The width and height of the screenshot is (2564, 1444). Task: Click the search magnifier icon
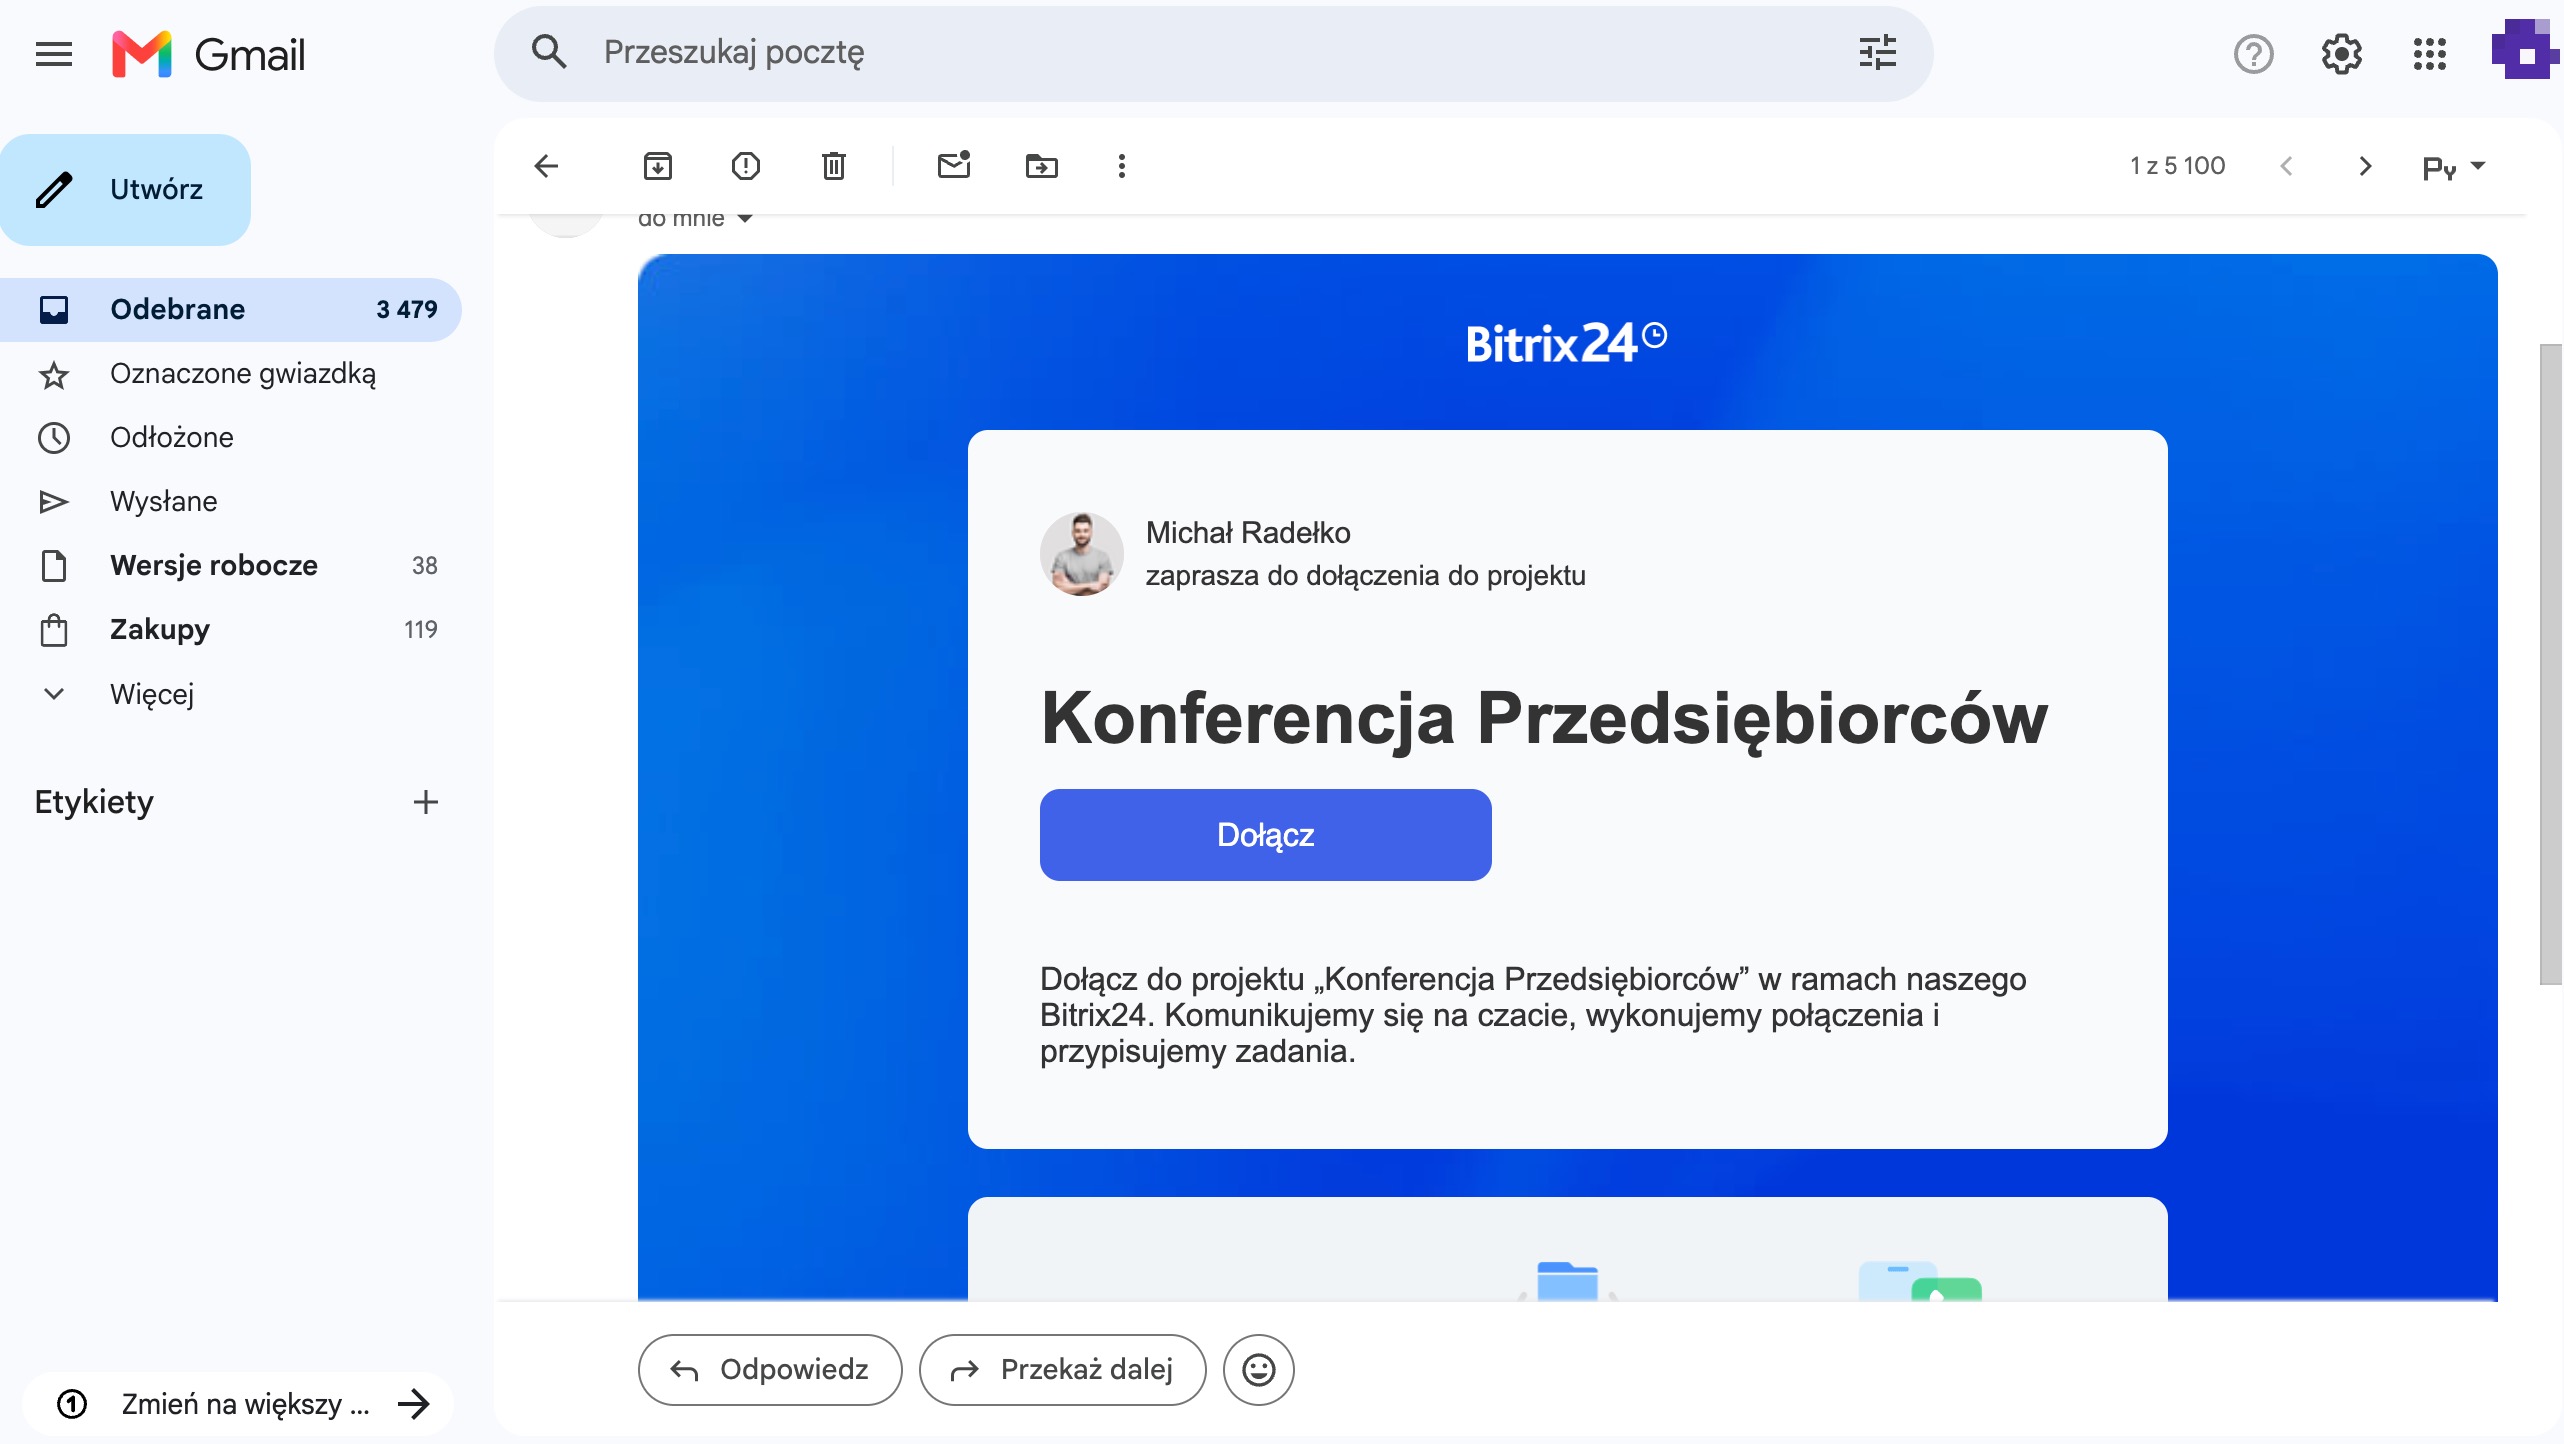pos(549,52)
